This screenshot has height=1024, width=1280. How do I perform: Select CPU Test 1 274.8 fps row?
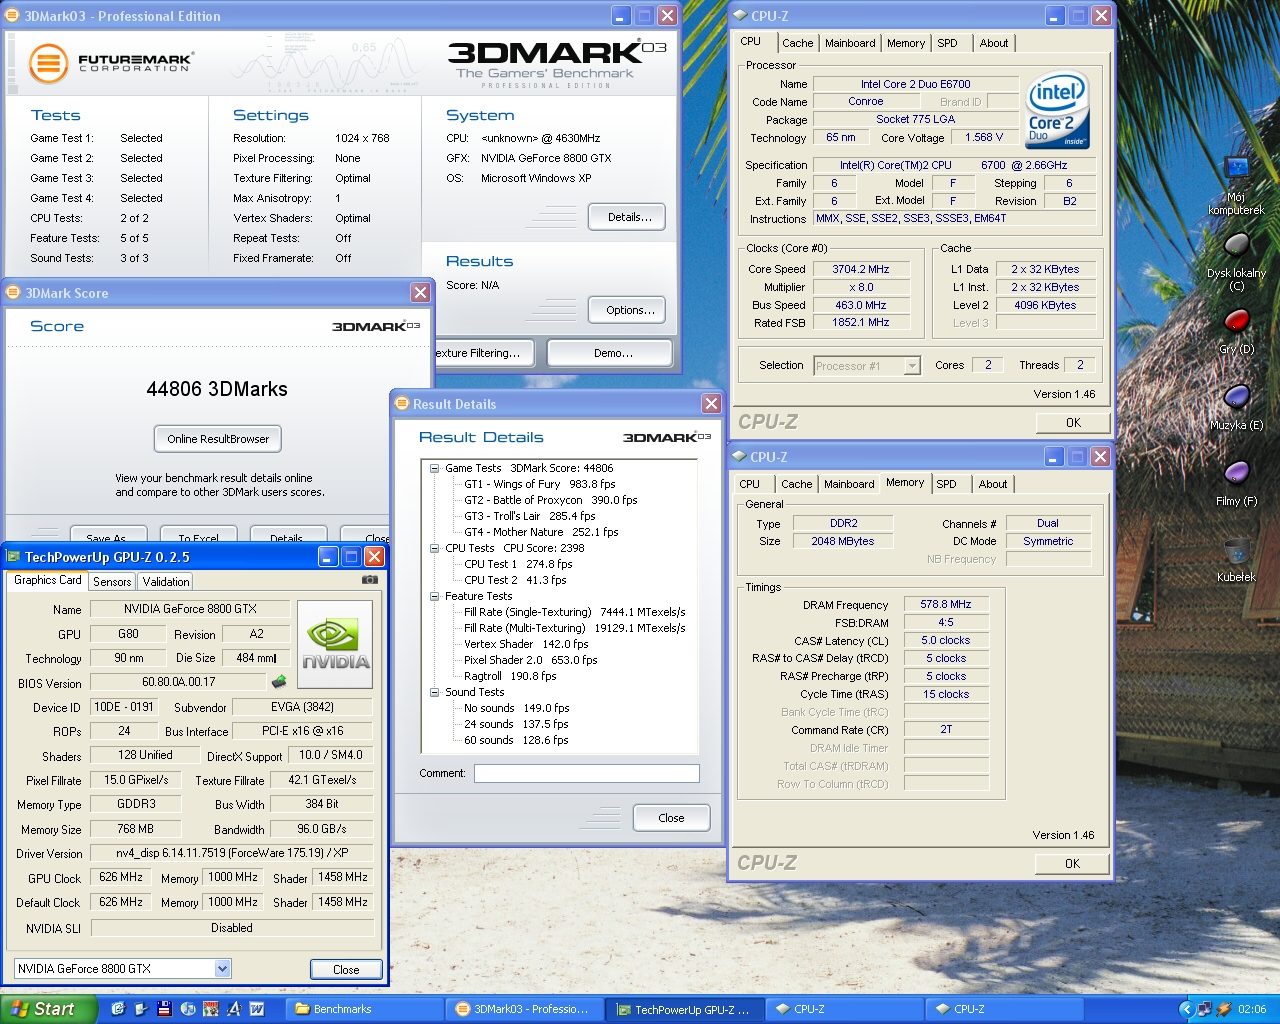(518, 564)
